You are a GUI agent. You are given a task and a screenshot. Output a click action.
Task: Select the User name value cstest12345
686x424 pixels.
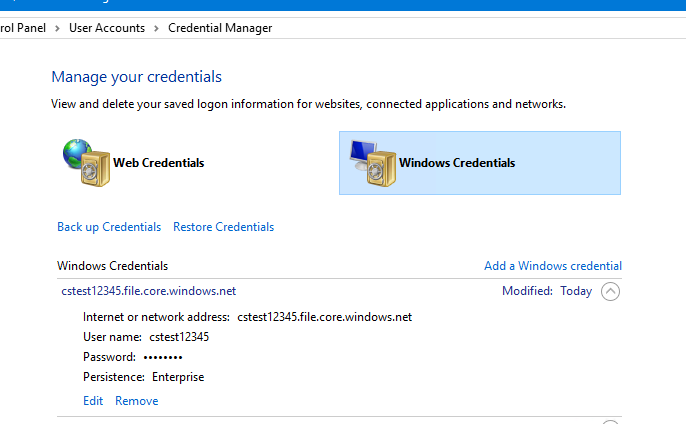tap(179, 337)
